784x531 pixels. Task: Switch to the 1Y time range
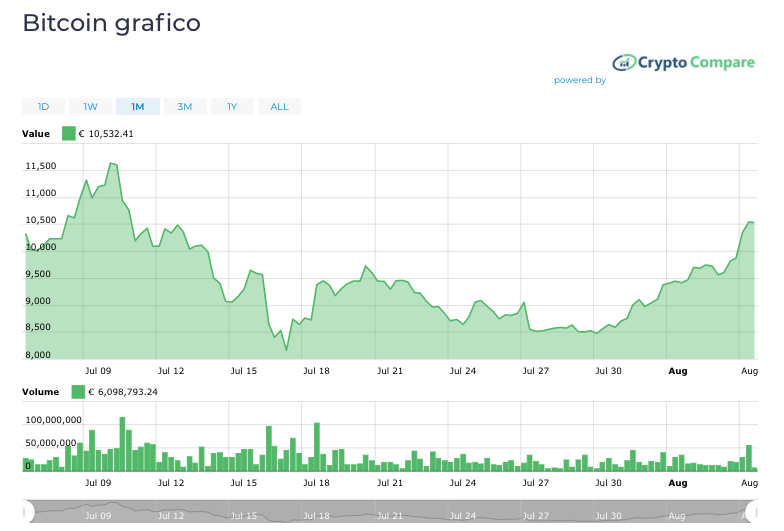click(232, 106)
